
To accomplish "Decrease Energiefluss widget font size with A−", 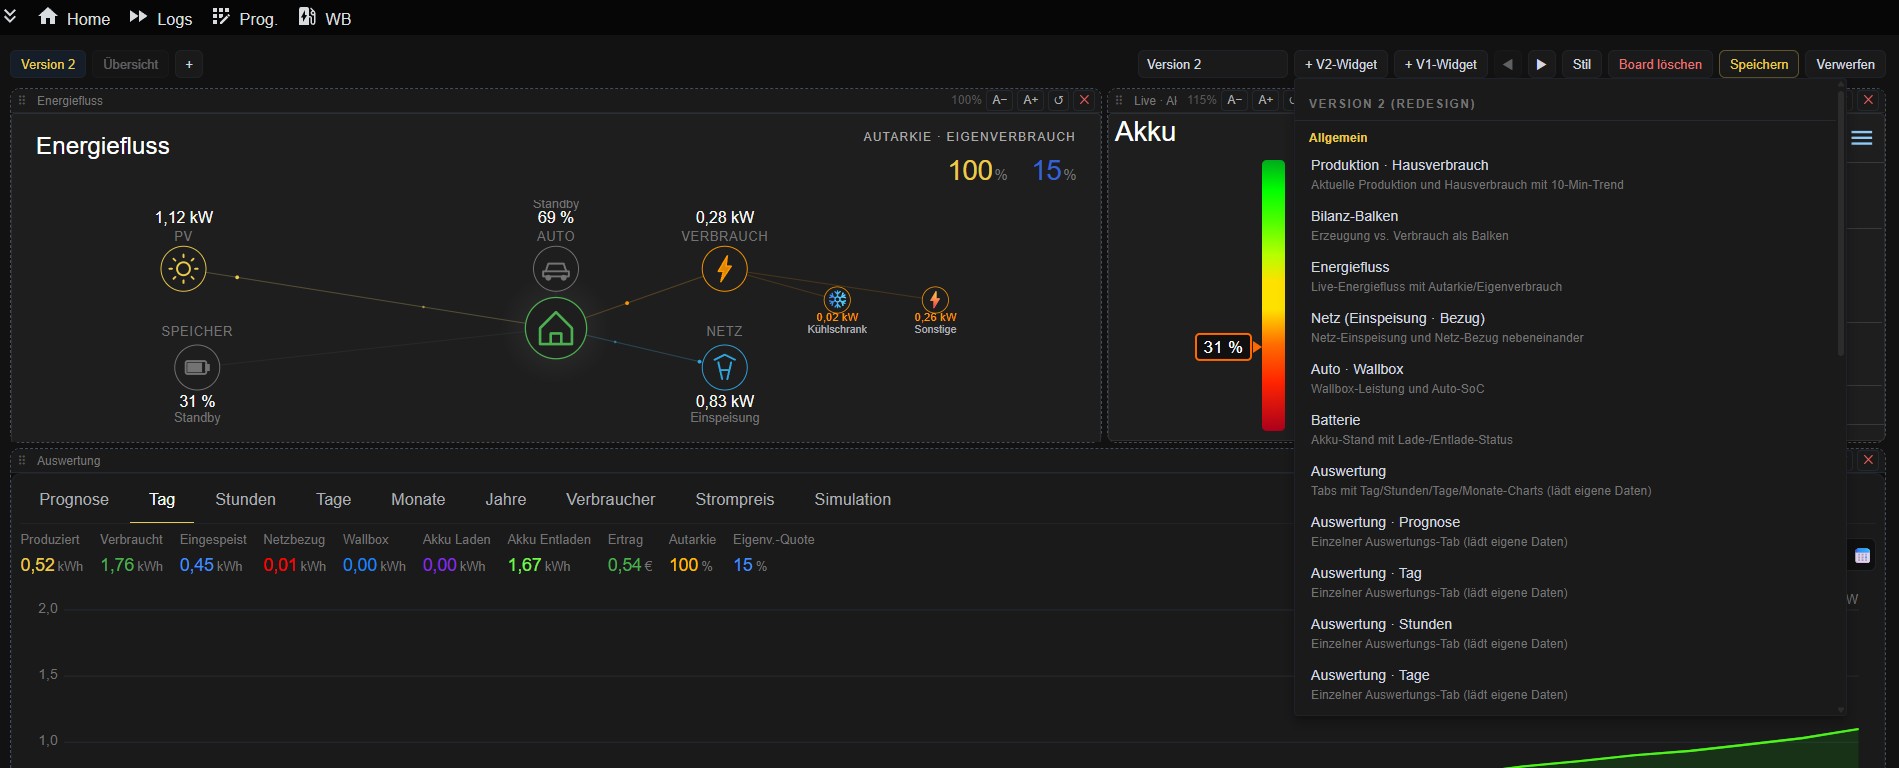I will click(999, 100).
